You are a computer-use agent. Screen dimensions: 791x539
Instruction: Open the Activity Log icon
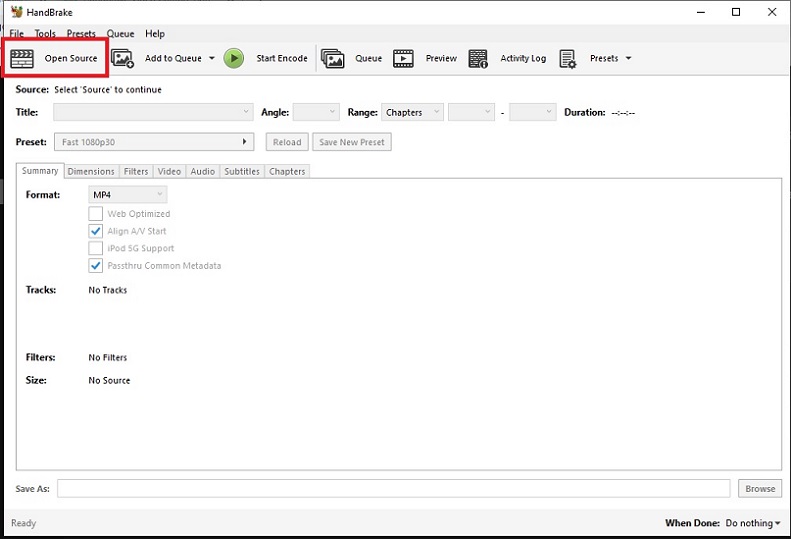coord(478,58)
